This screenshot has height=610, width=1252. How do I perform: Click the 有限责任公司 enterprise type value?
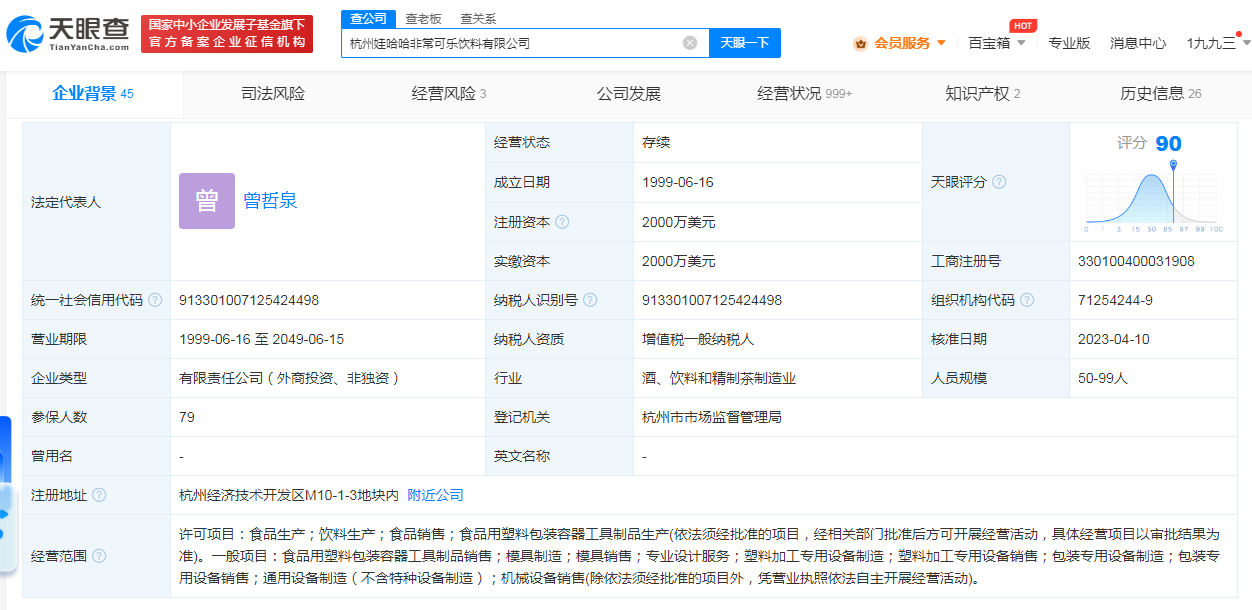290,378
